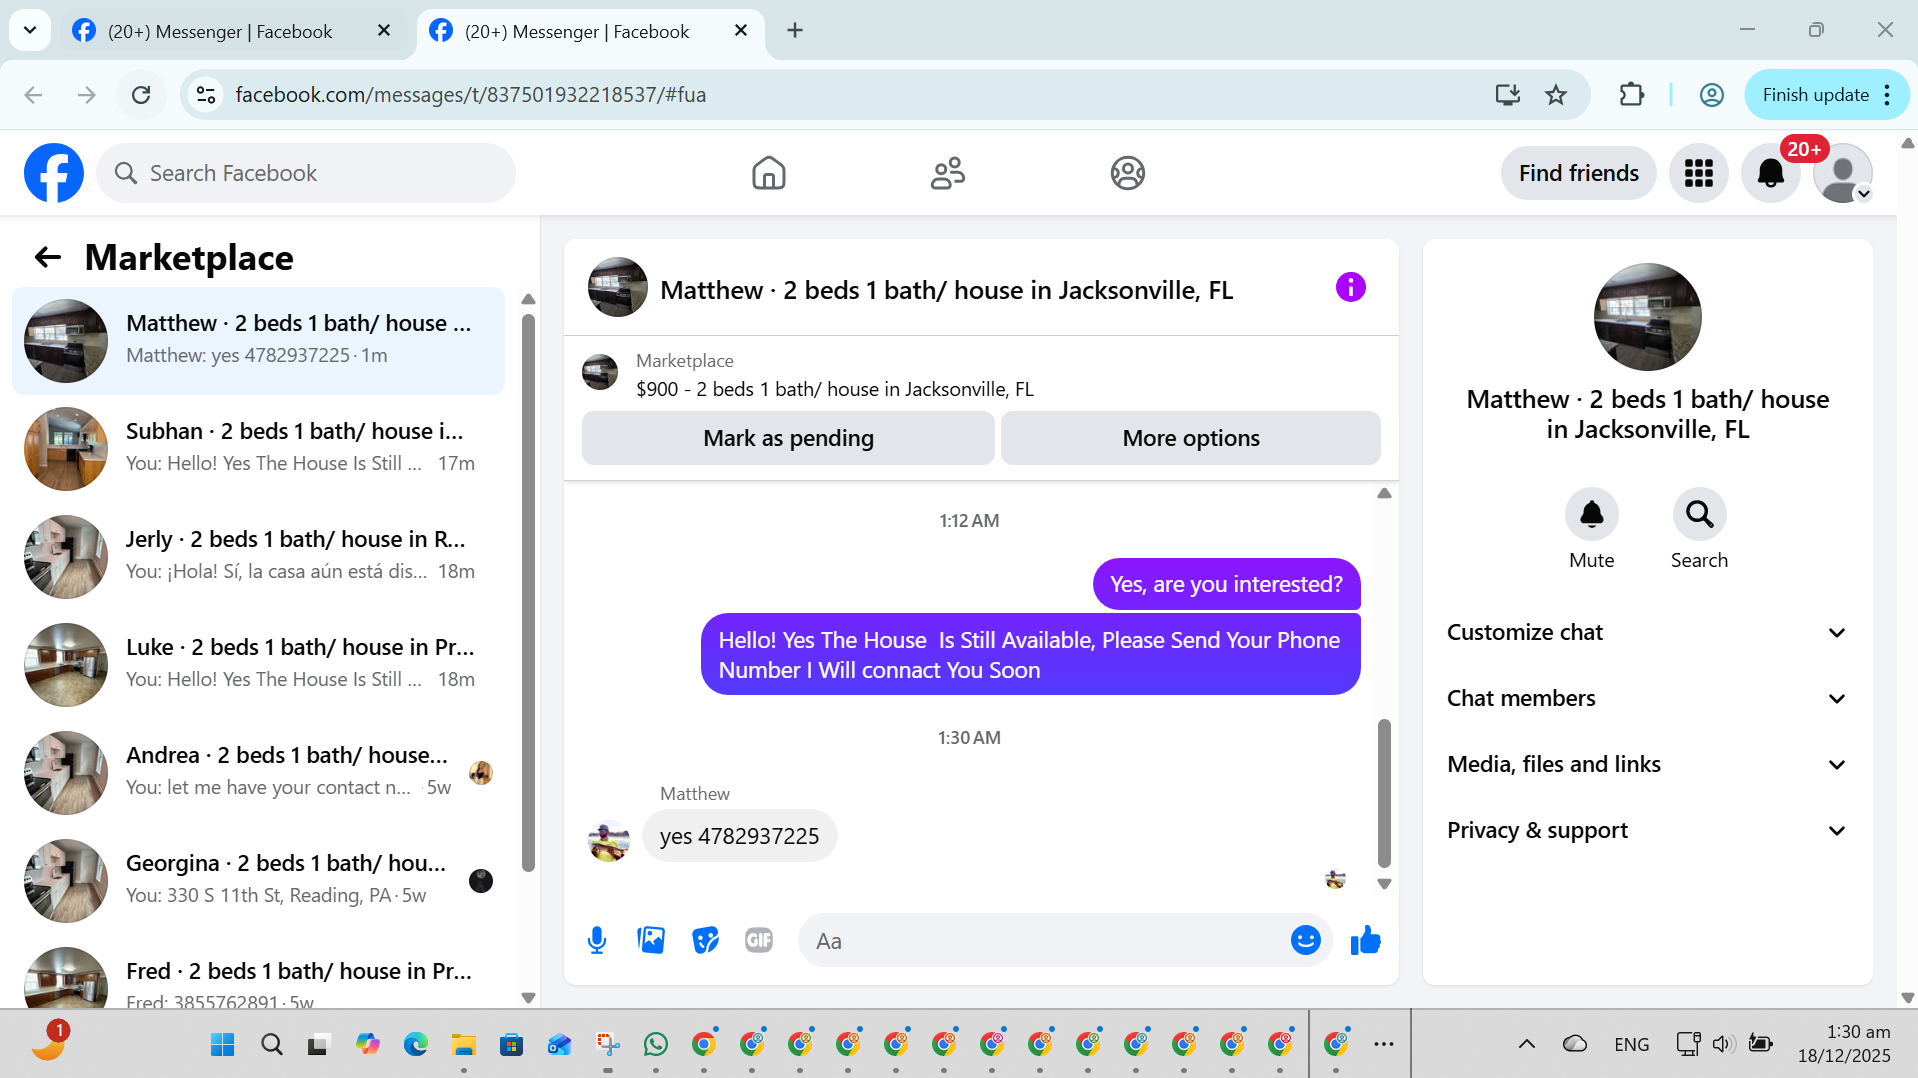1918x1078 pixels.
Task: Go to Home feed icon
Action: (x=768, y=173)
